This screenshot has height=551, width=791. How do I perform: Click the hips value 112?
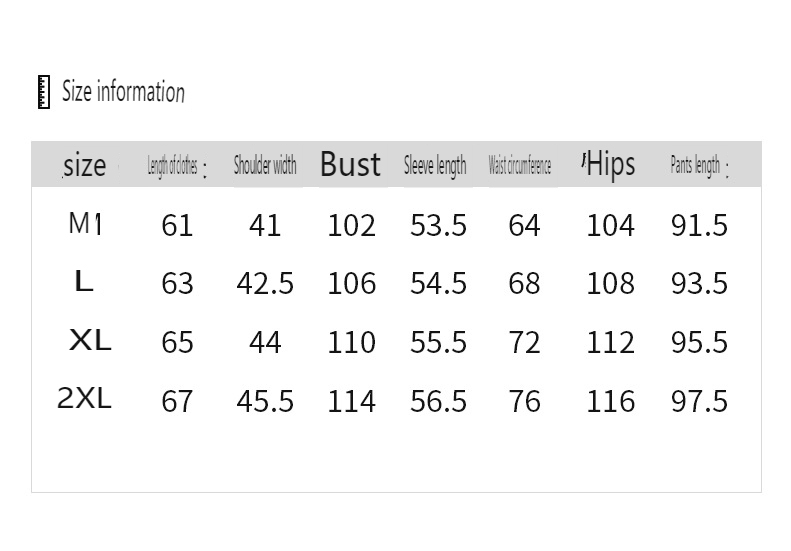pyautogui.click(x=610, y=343)
